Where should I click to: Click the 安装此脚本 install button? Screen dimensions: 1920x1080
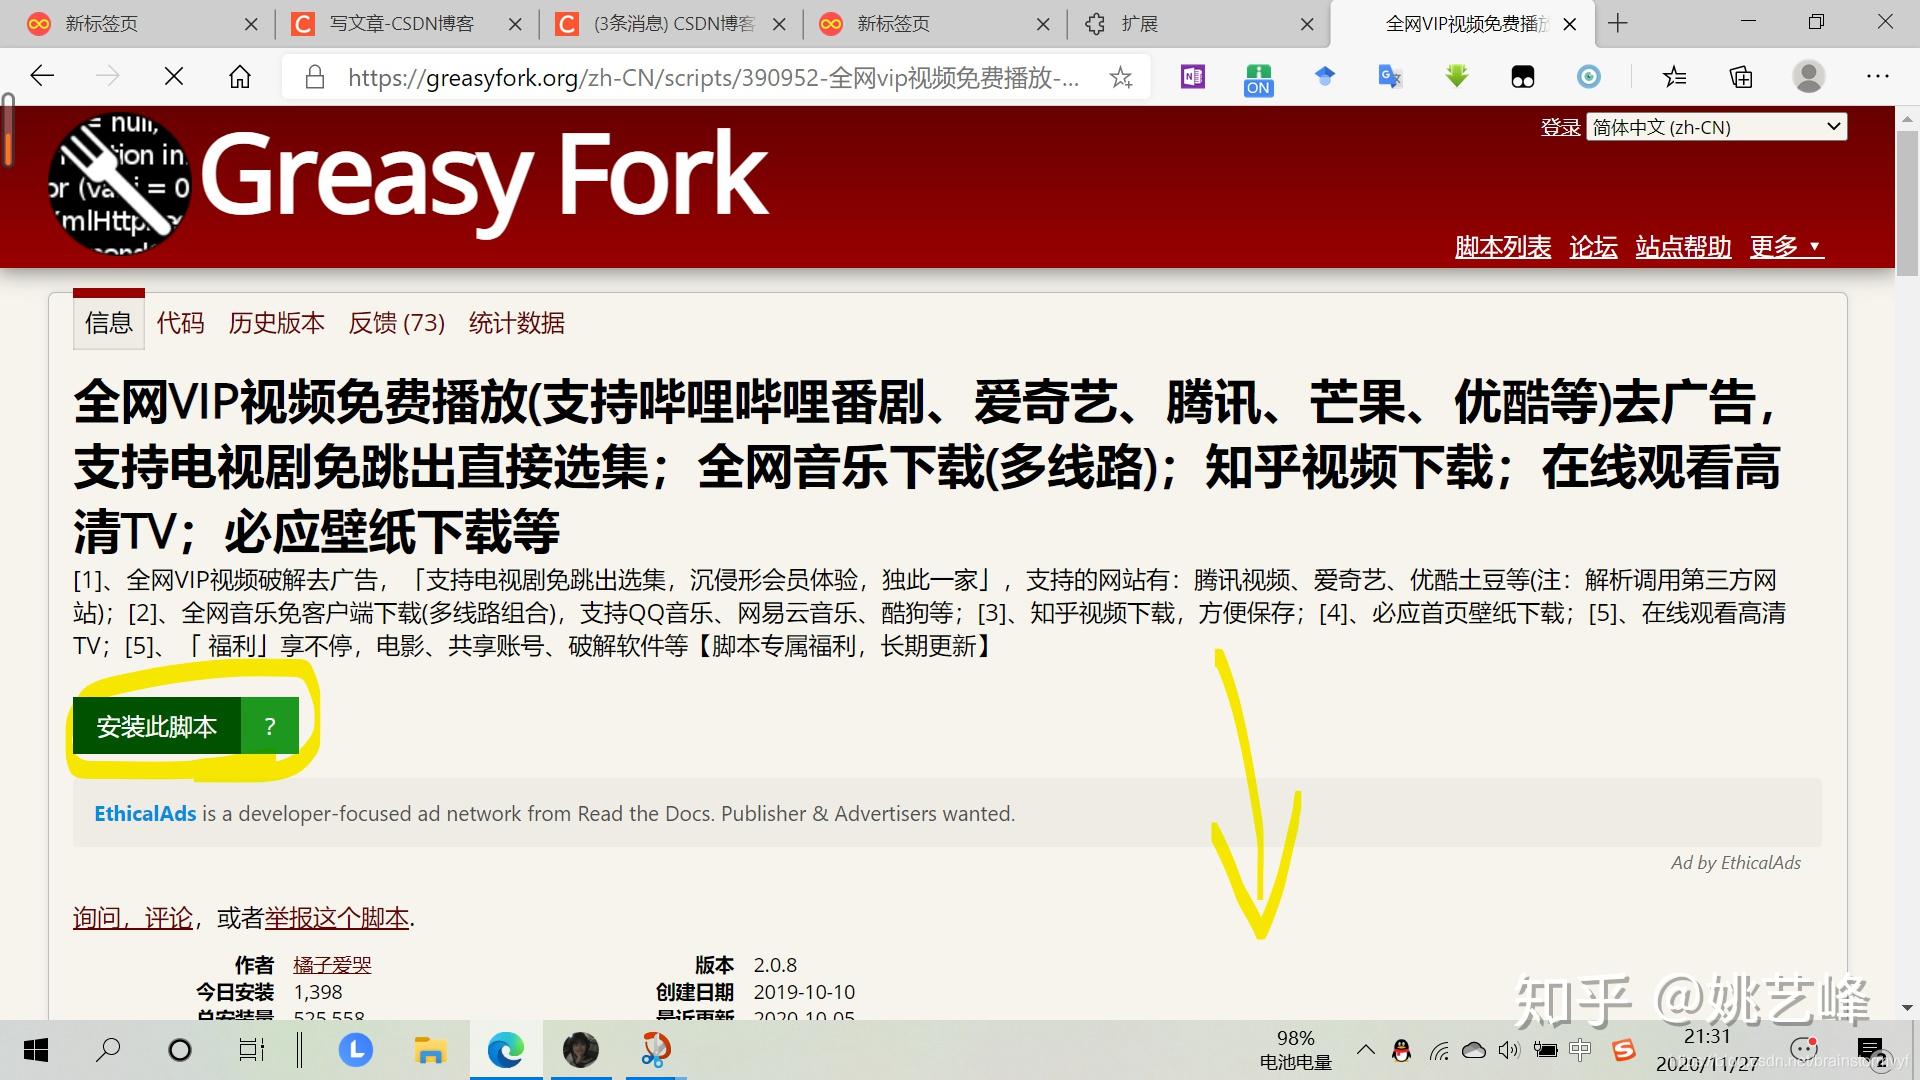(x=156, y=726)
